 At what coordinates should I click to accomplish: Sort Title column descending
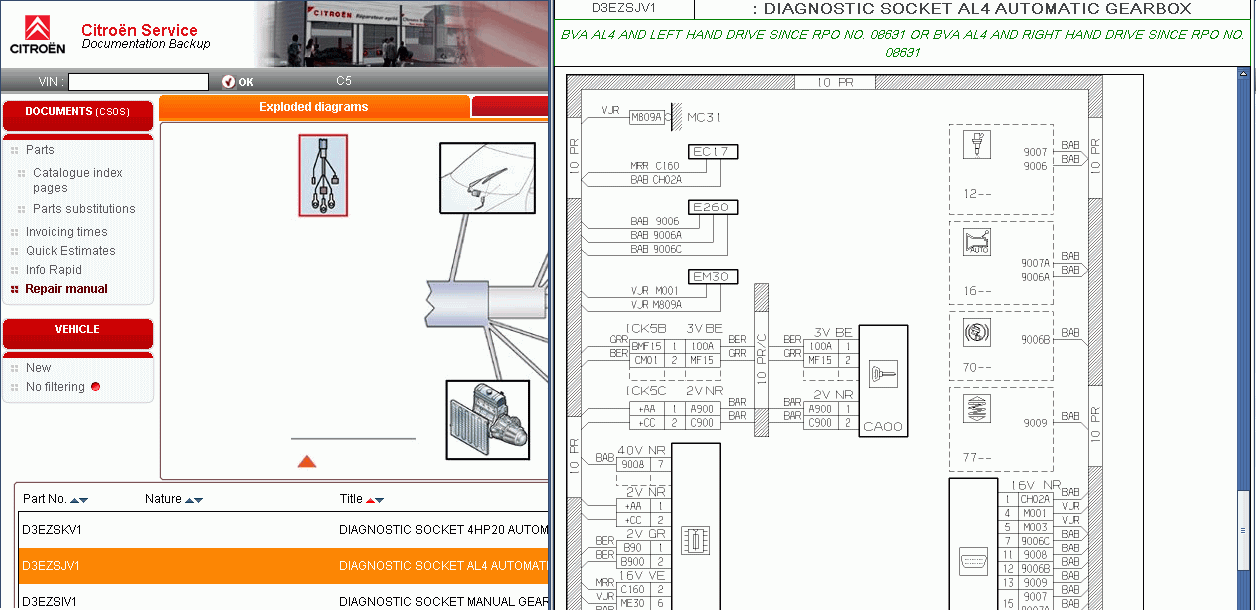379,500
